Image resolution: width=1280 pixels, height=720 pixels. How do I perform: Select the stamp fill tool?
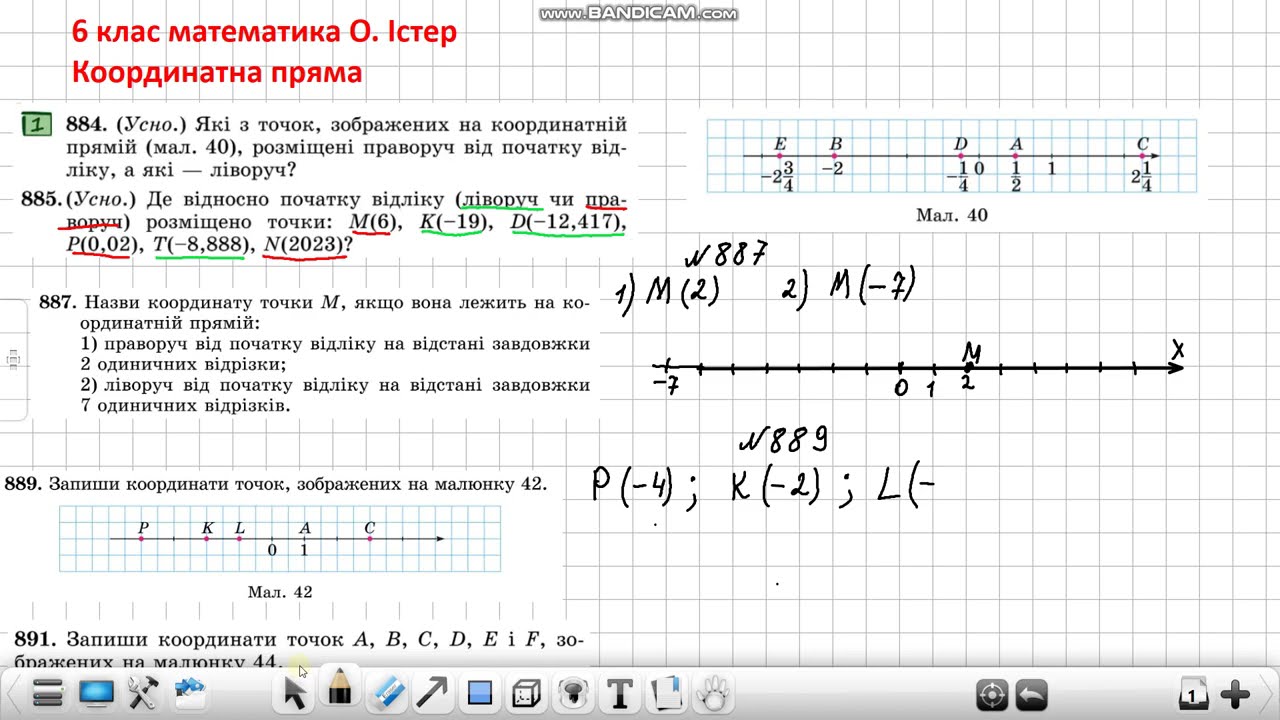pyautogui.click(x=572, y=693)
